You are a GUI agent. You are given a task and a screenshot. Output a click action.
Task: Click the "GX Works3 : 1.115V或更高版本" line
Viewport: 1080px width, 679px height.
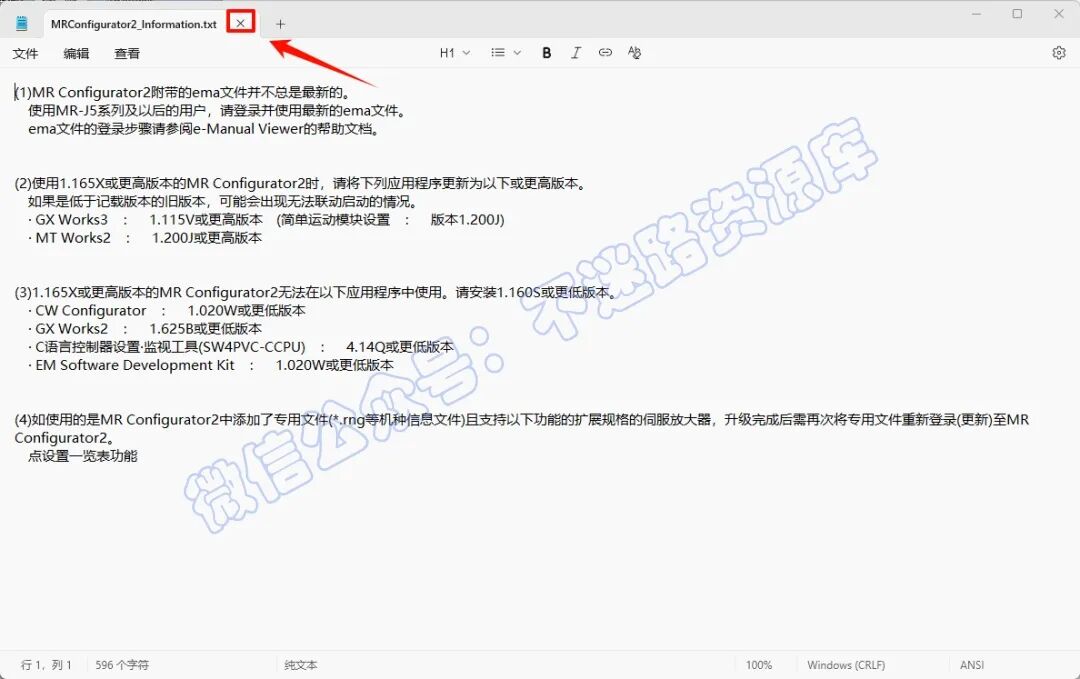click(266, 220)
